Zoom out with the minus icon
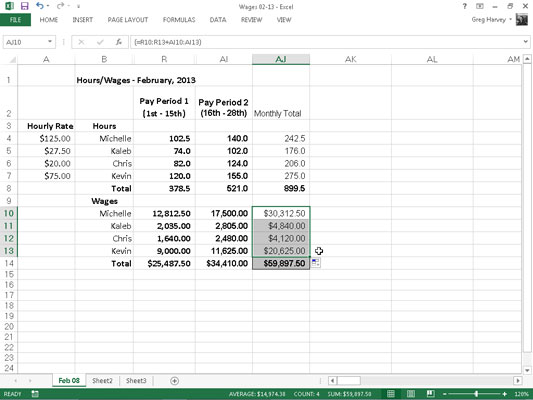Viewport: 533px width, 400px height. (444, 394)
